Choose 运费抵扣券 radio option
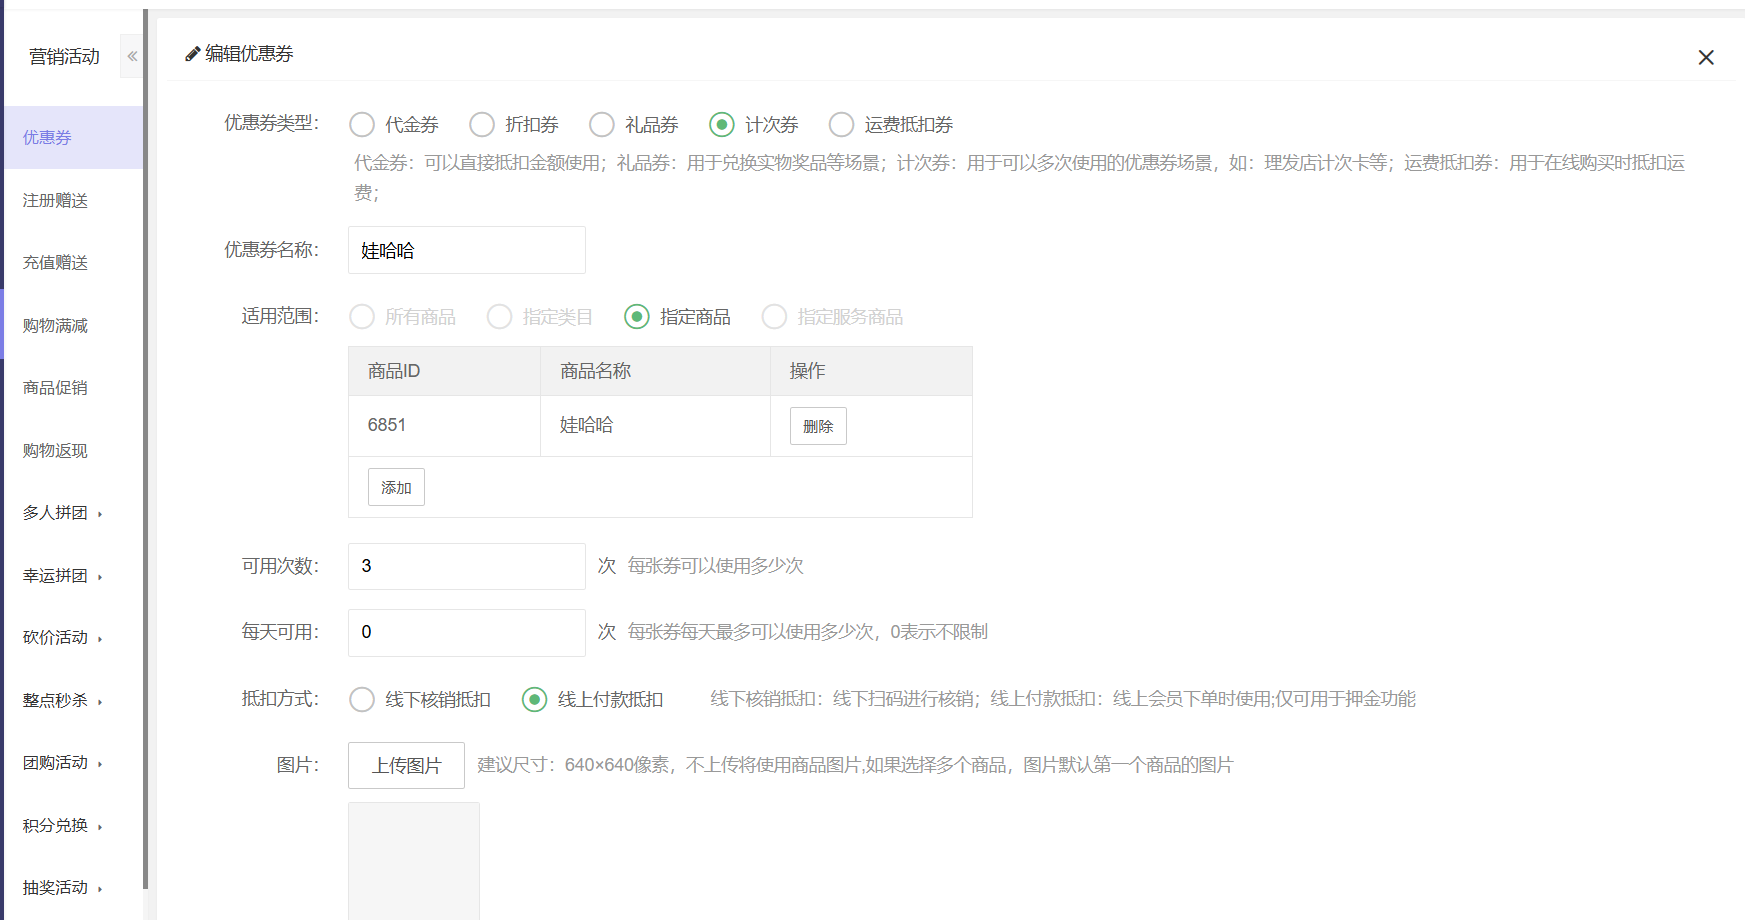The image size is (1745, 920). click(x=842, y=125)
